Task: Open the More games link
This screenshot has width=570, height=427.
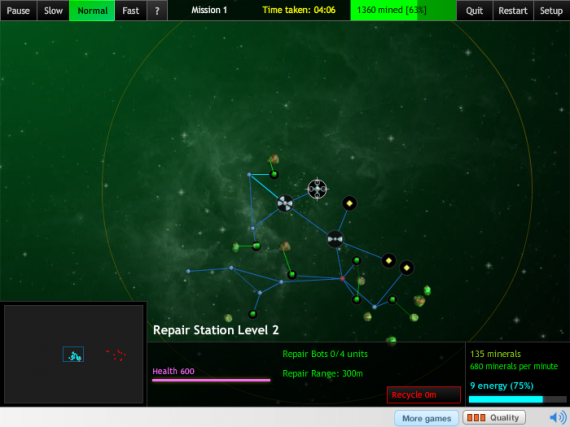Action: point(426,418)
